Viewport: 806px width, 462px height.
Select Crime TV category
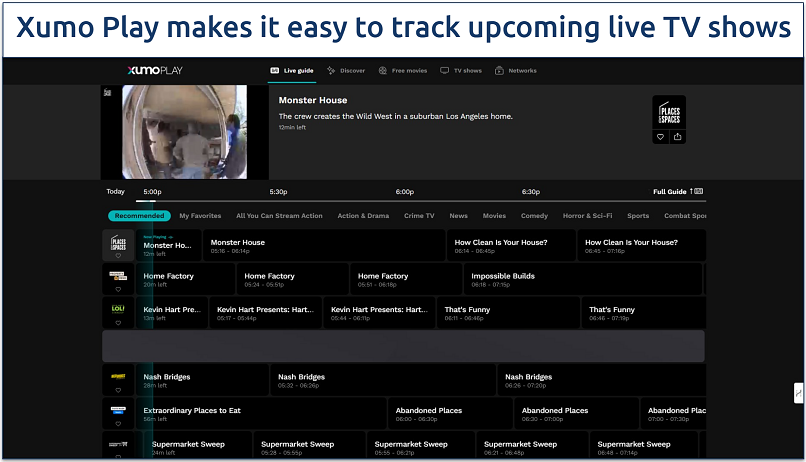[419, 216]
